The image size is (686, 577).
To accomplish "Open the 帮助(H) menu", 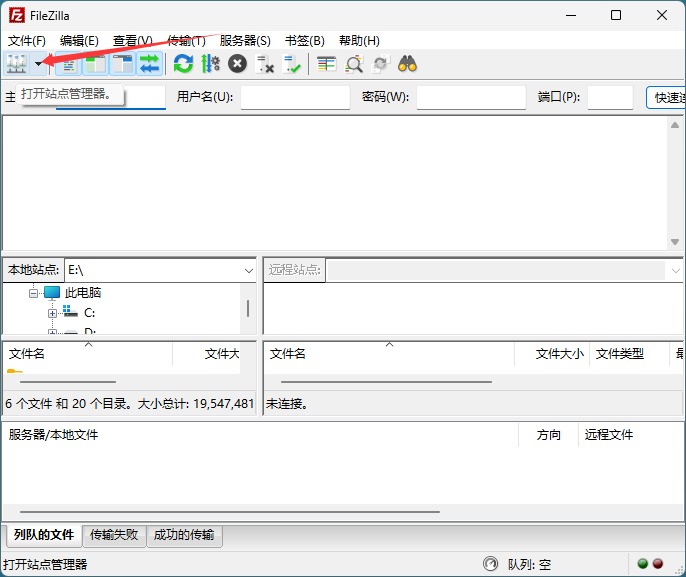I will click(x=359, y=41).
